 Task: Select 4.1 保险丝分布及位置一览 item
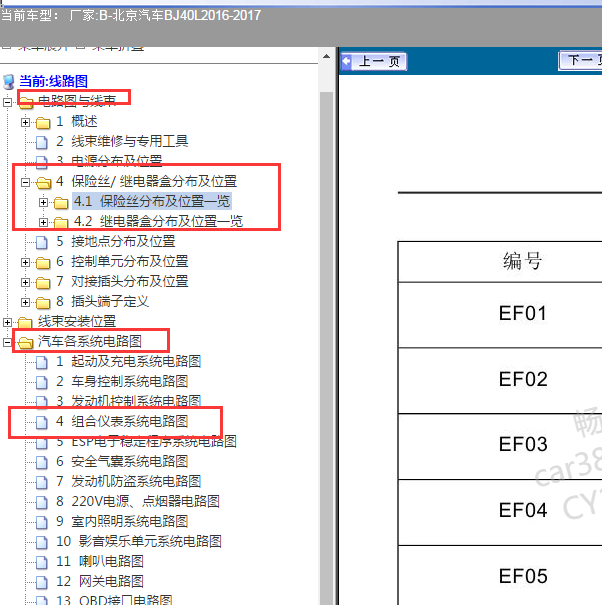point(152,201)
